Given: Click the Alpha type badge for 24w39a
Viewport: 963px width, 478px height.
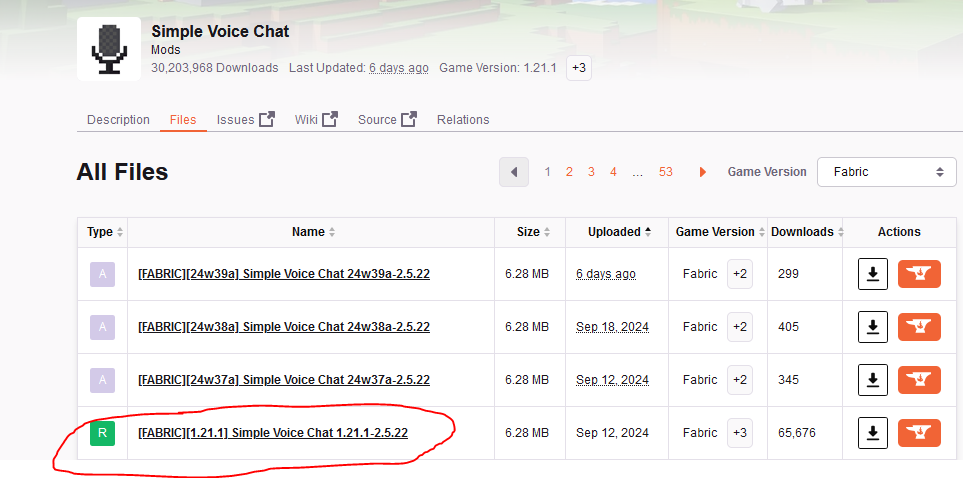Looking at the screenshot, I should point(103,274).
